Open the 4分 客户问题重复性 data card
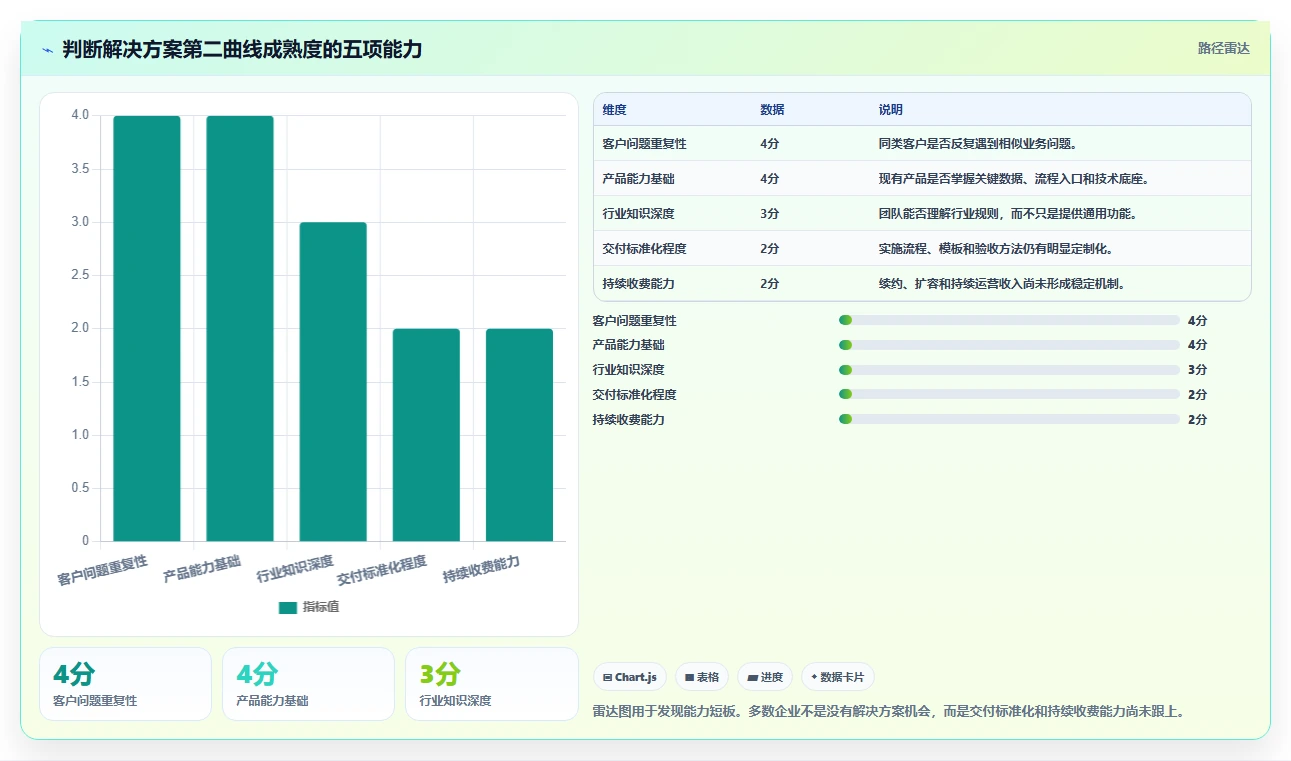Screen dimensions: 1291x761 click(126, 684)
